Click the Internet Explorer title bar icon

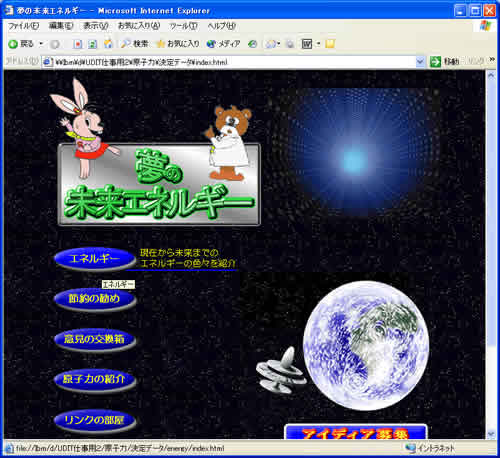tap(9, 10)
